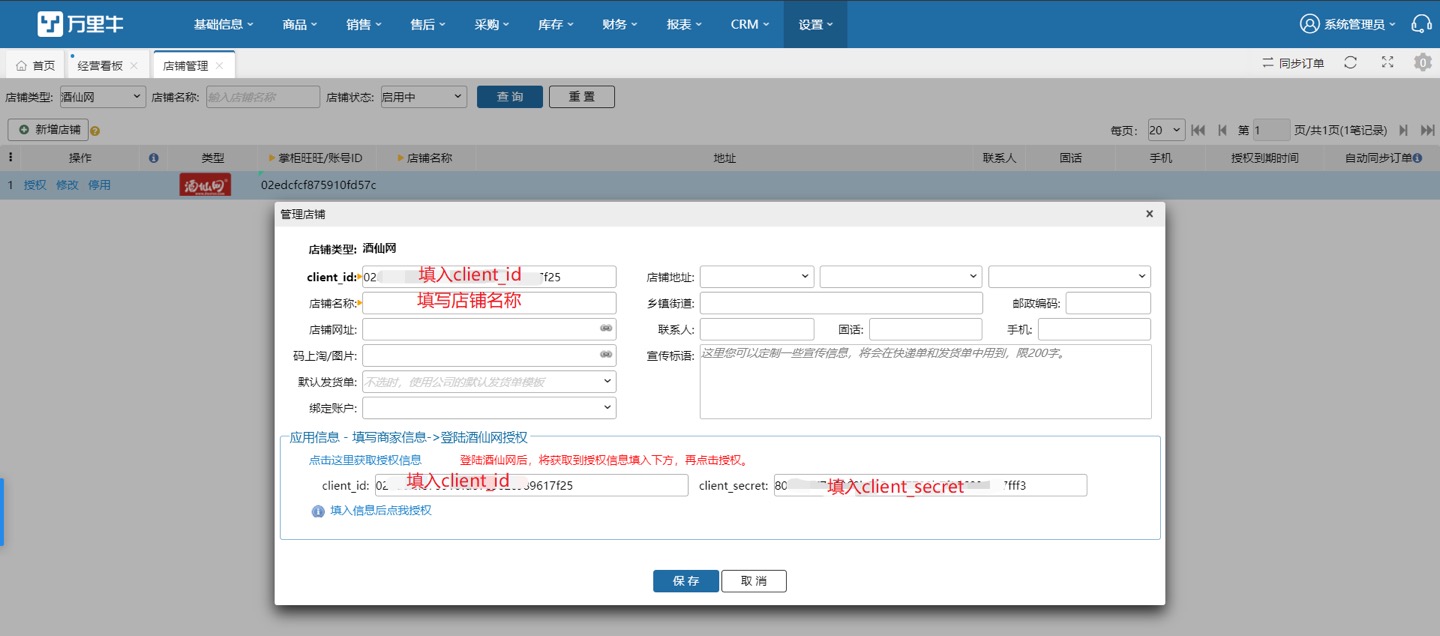Click the 新增店铺 button
The width and height of the screenshot is (1440, 636).
tap(48, 130)
